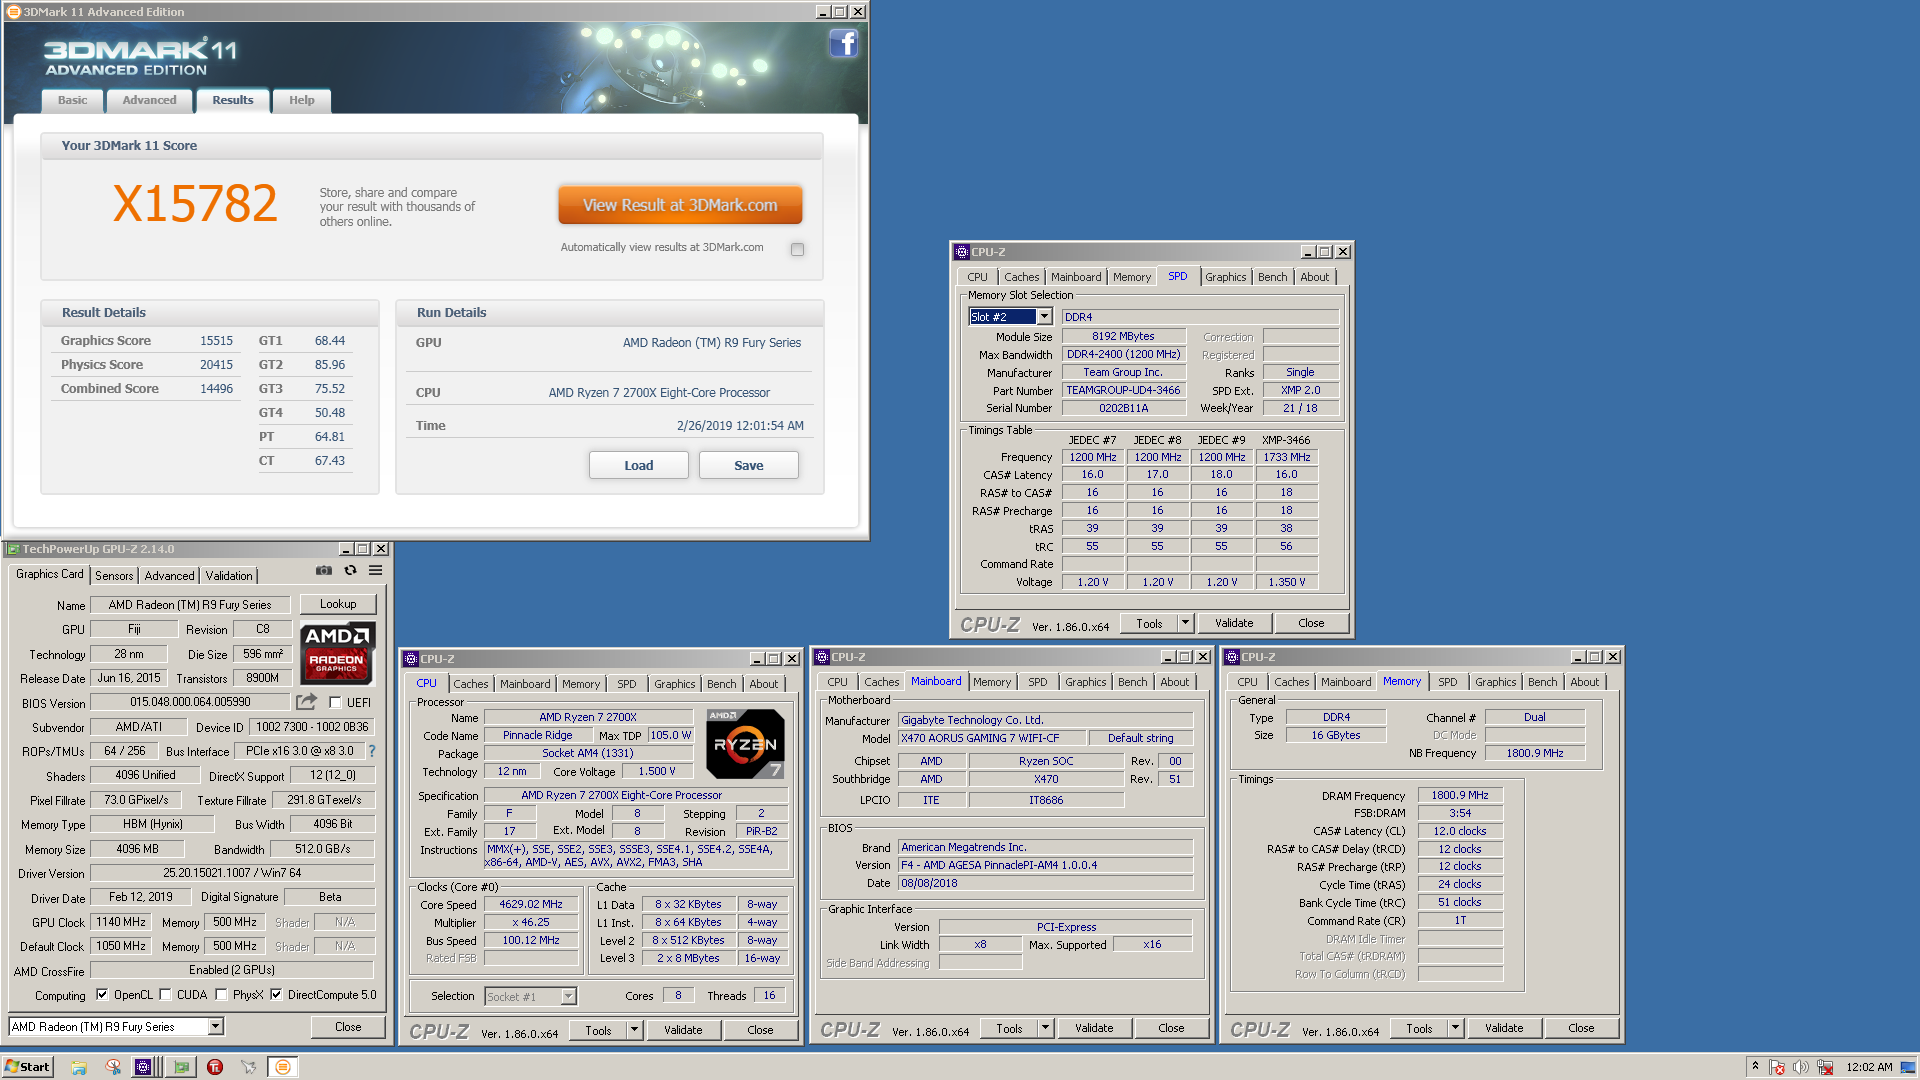
Task: Toggle the UEFI checkbox in GPU-Z
Action: point(335,702)
